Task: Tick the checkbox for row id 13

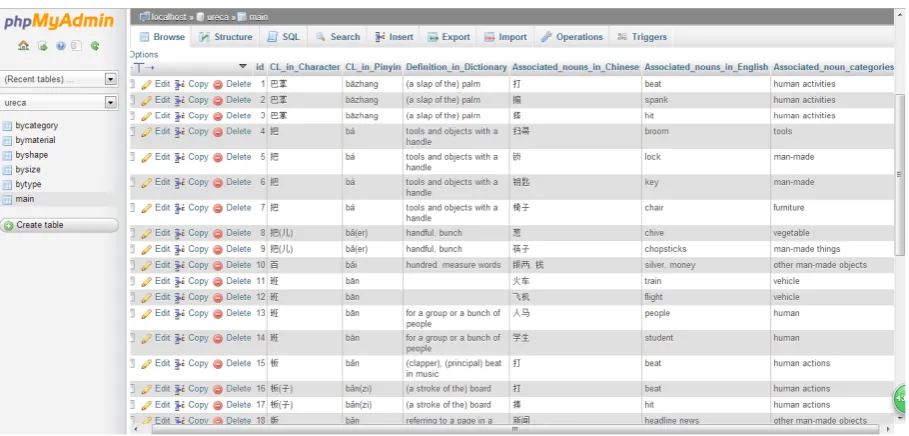Action: [x=132, y=313]
